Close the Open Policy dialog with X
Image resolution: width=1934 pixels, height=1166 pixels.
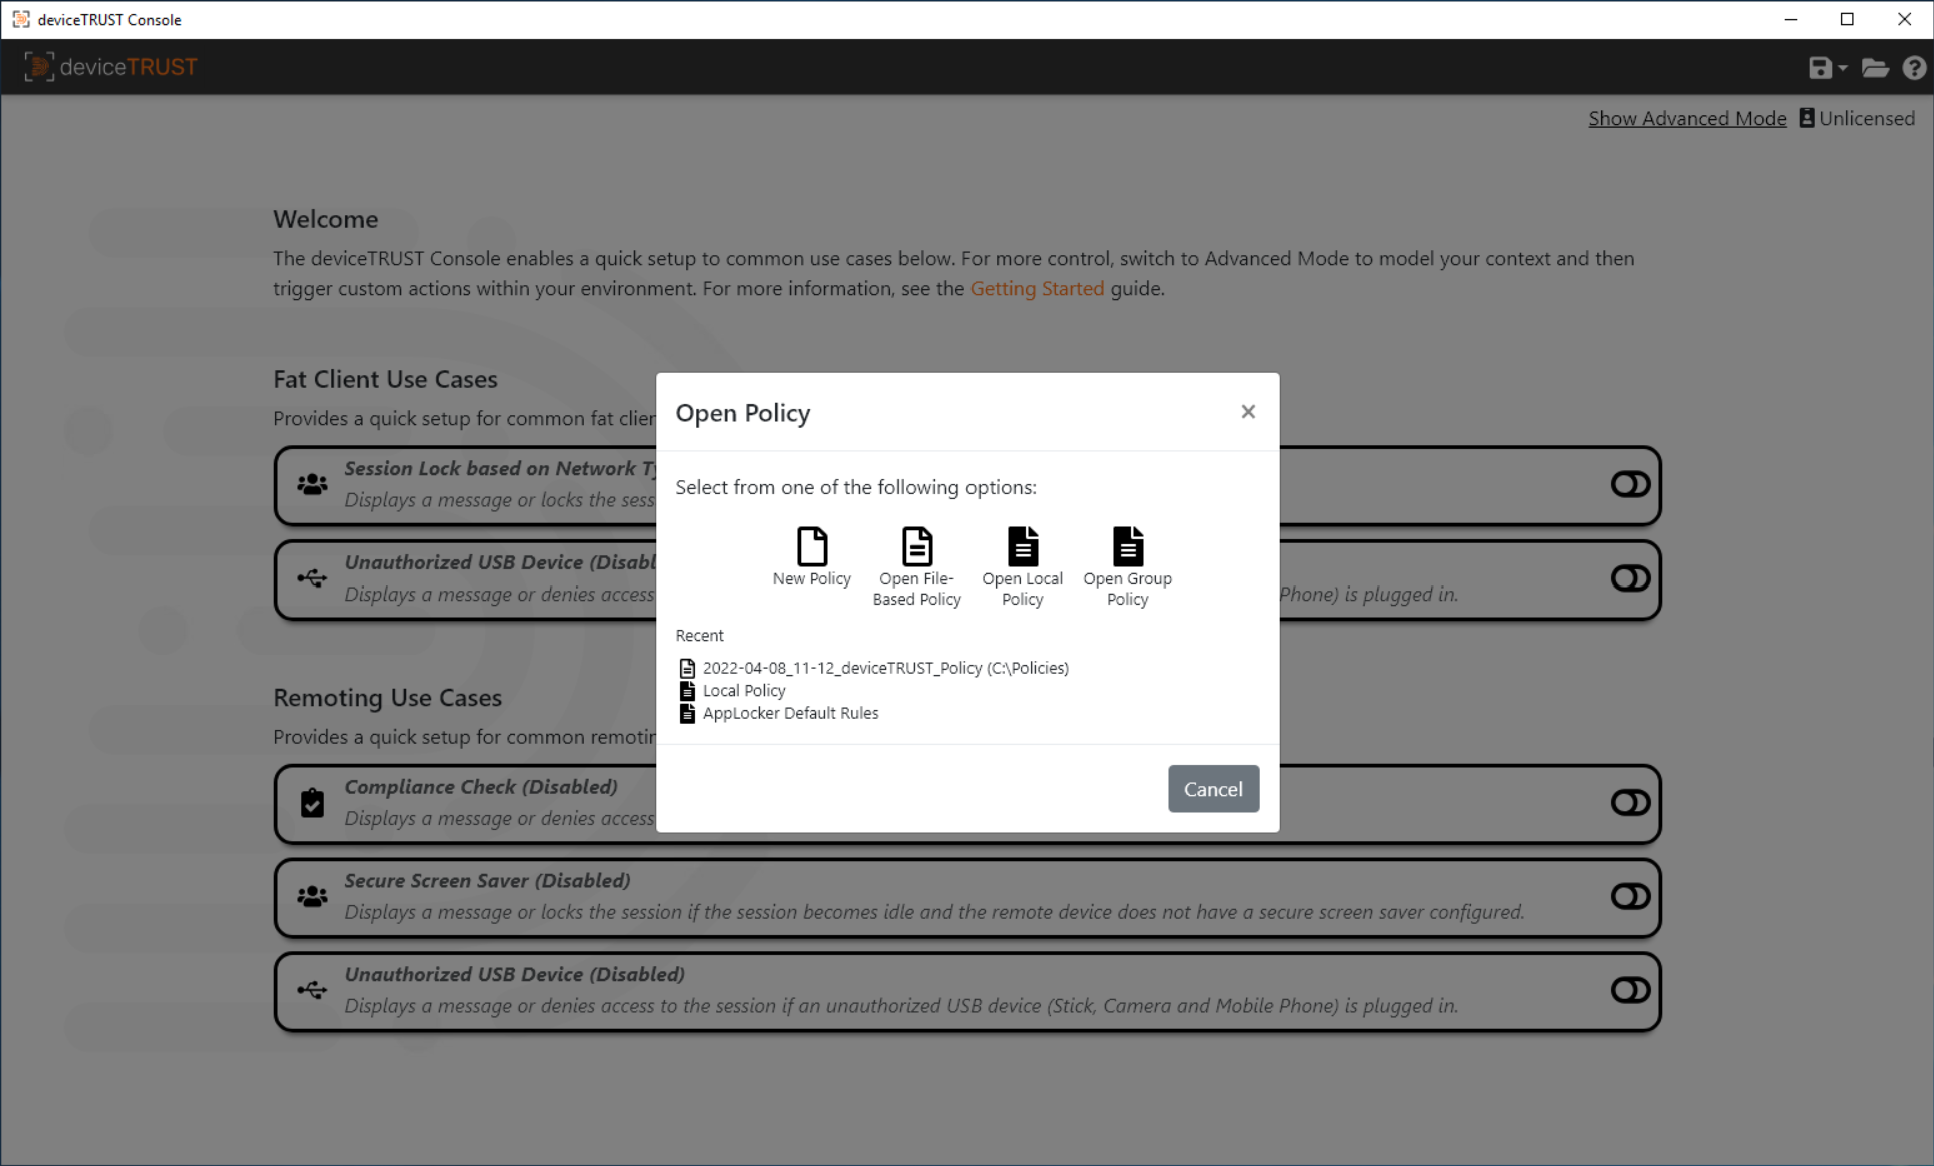tap(1248, 411)
